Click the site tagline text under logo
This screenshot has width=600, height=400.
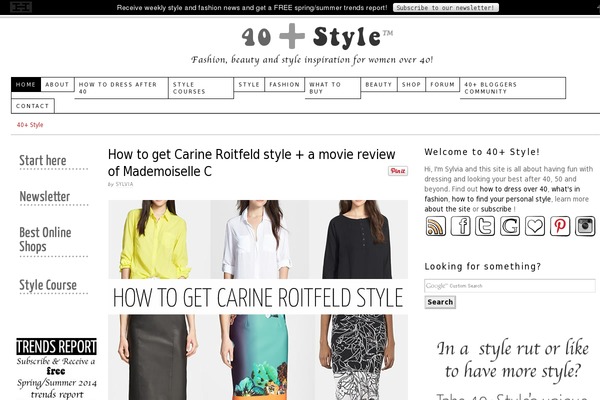[312, 60]
